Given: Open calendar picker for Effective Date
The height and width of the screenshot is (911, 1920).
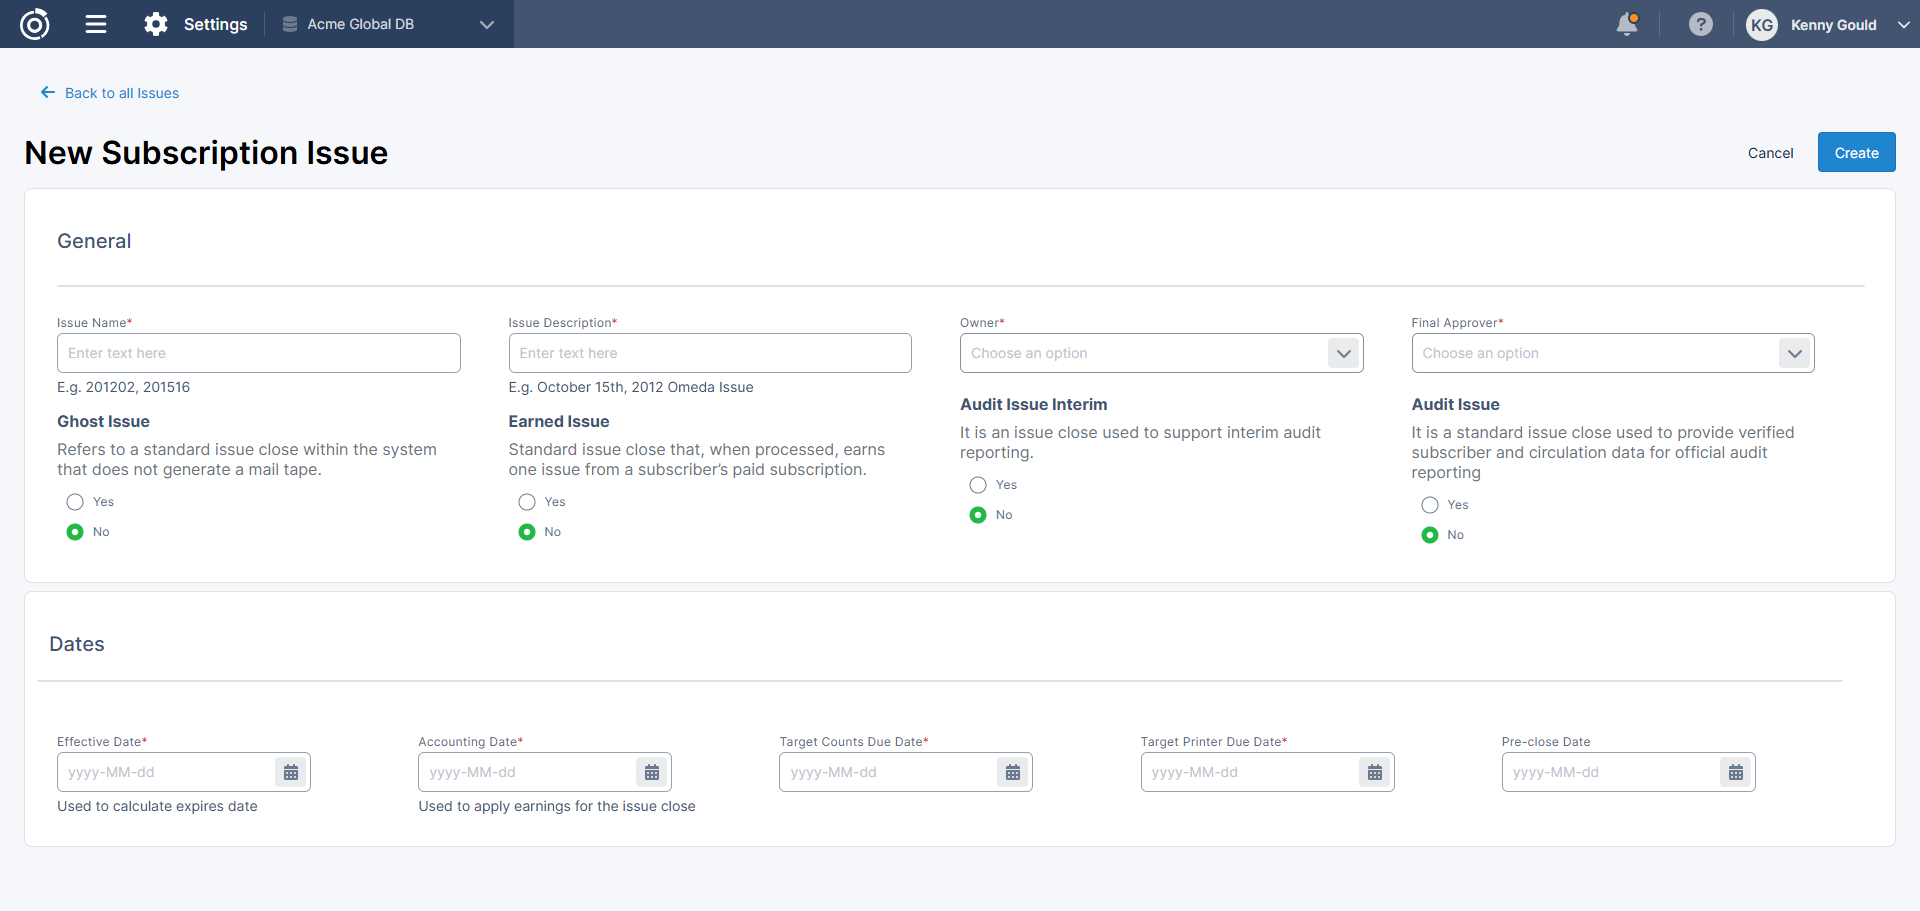Looking at the screenshot, I should click(x=291, y=772).
